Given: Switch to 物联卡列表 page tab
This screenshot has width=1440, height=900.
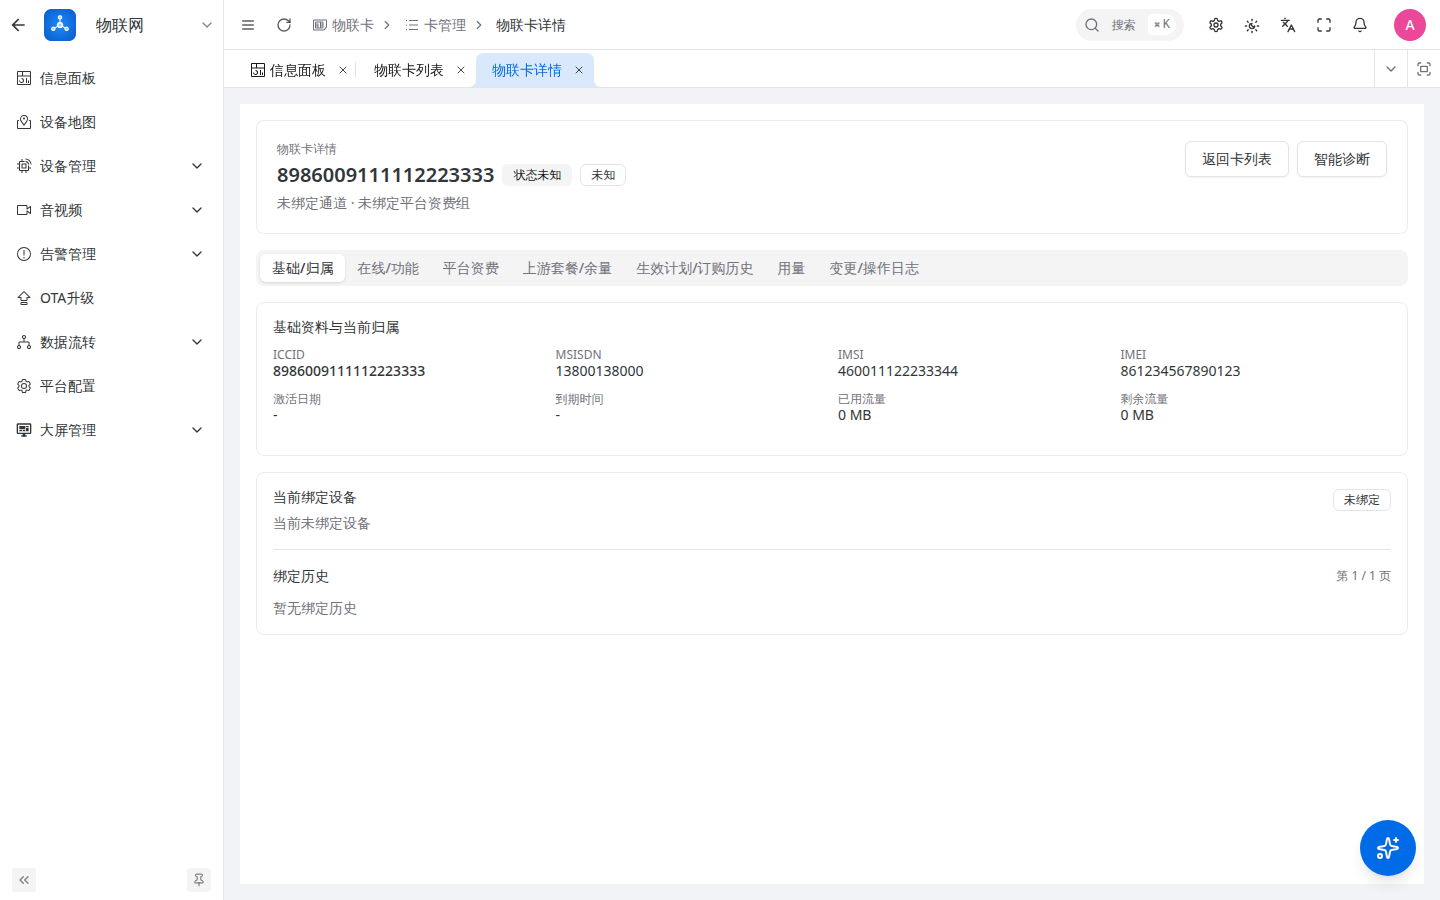Looking at the screenshot, I should pyautogui.click(x=408, y=70).
